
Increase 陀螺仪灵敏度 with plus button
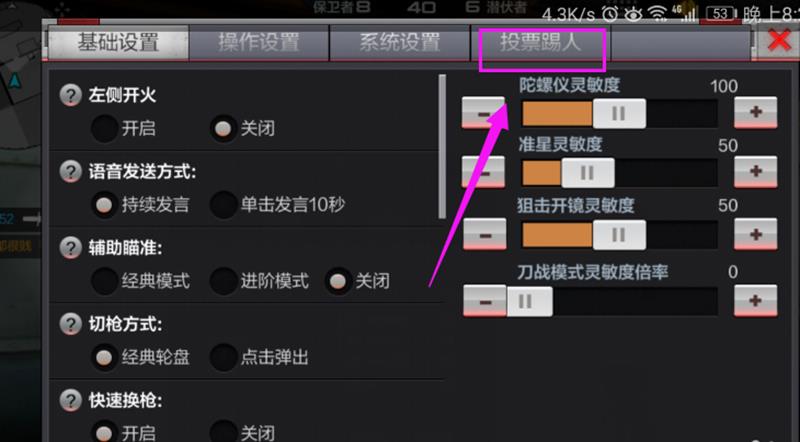click(x=756, y=112)
